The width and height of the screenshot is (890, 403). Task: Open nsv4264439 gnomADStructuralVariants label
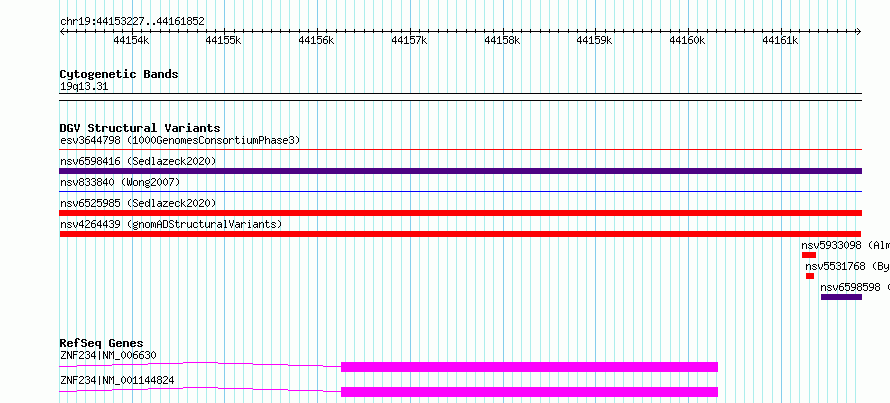(171, 224)
